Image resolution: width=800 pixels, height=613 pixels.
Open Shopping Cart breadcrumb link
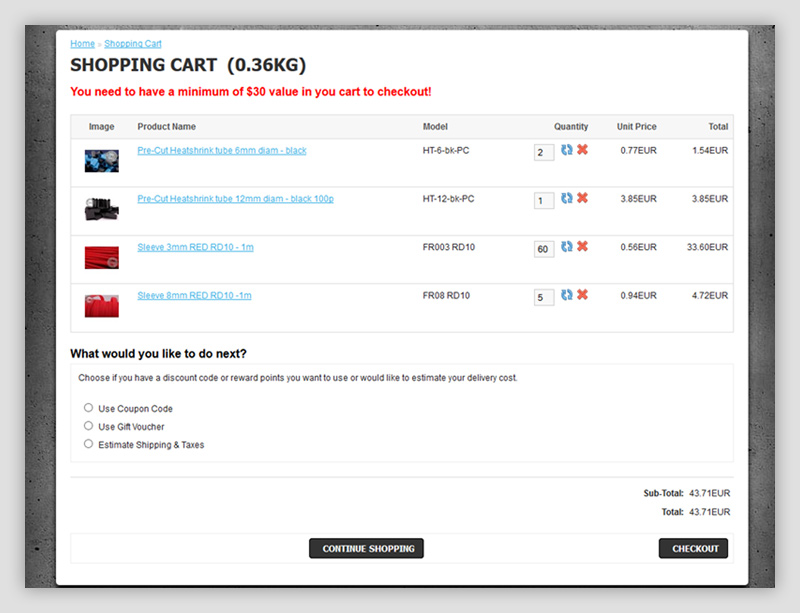132,44
